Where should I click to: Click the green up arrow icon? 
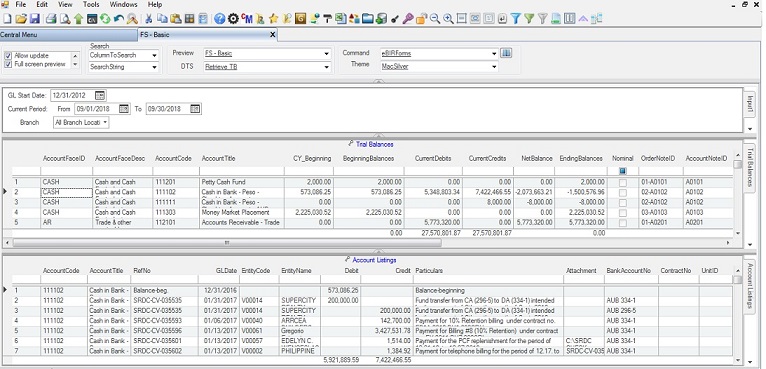point(78,19)
